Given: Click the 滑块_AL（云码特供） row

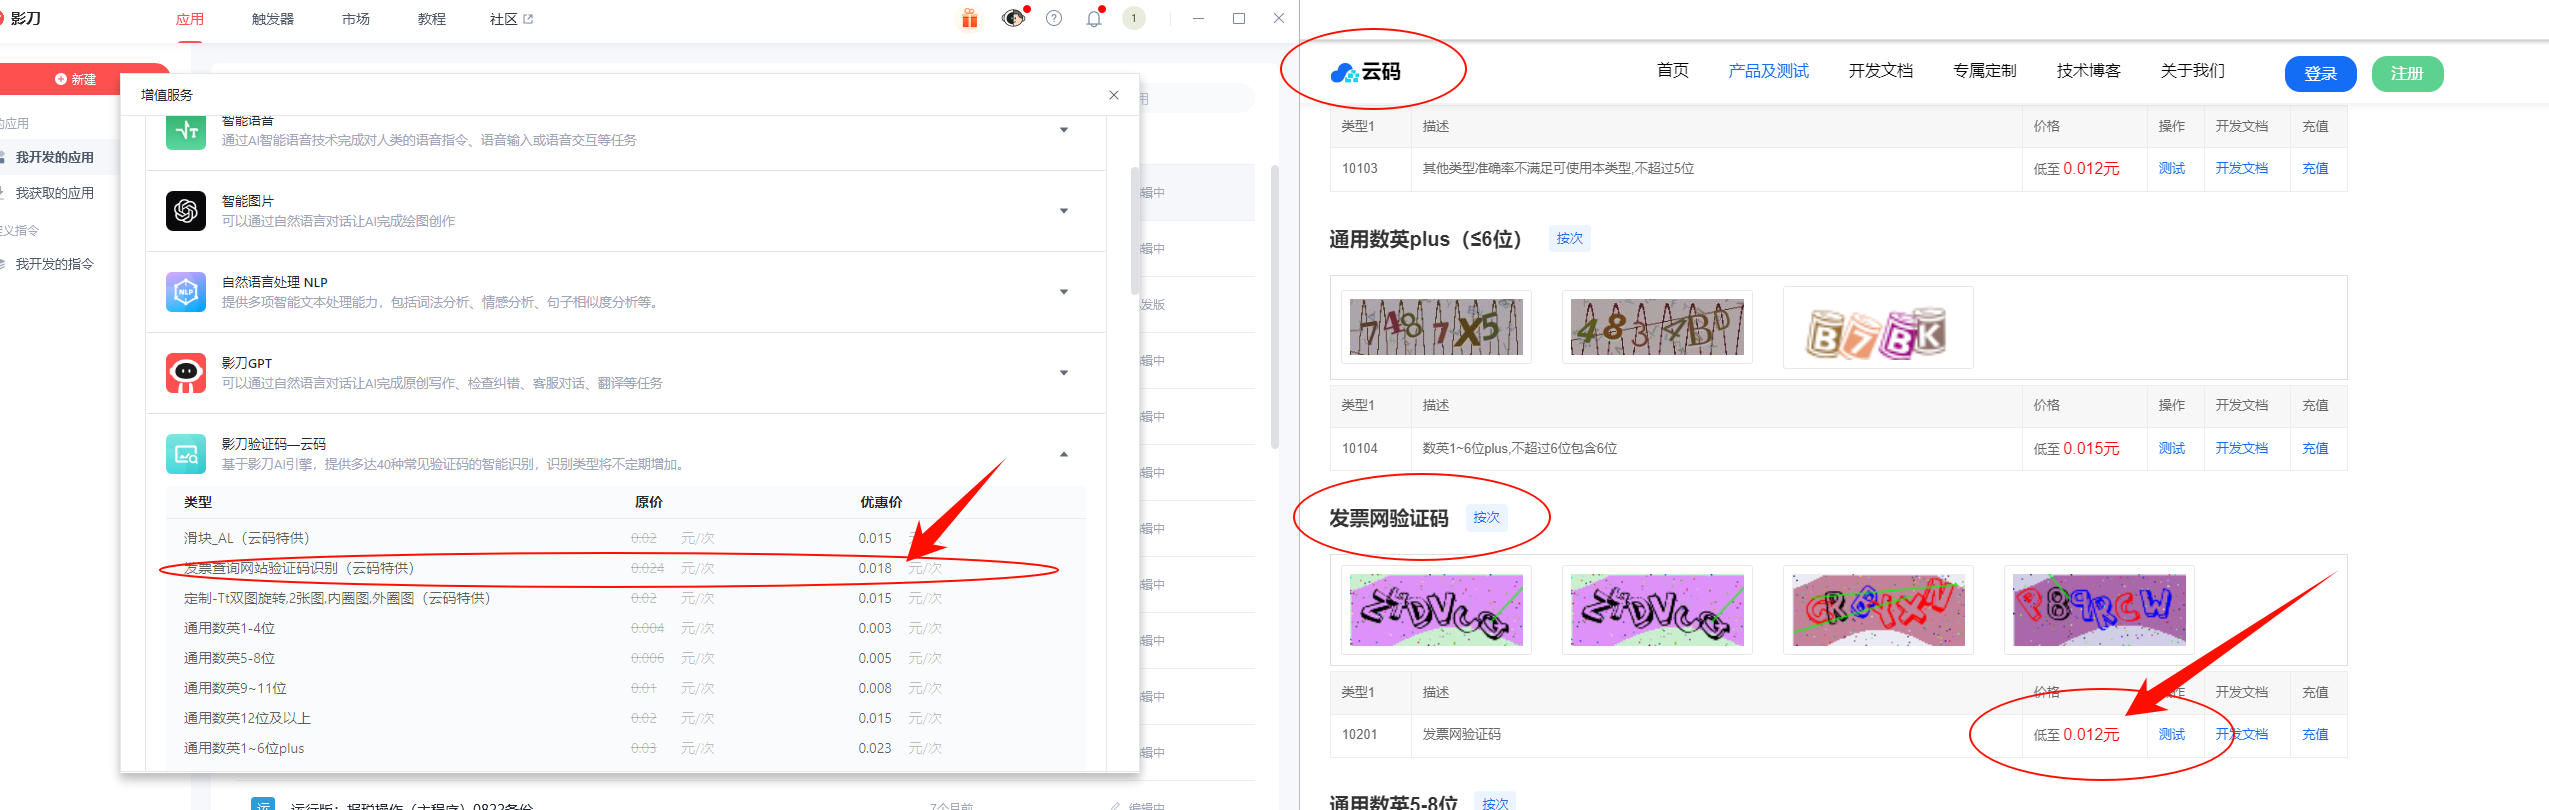Looking at the screenshot, I should pos(625,539).
